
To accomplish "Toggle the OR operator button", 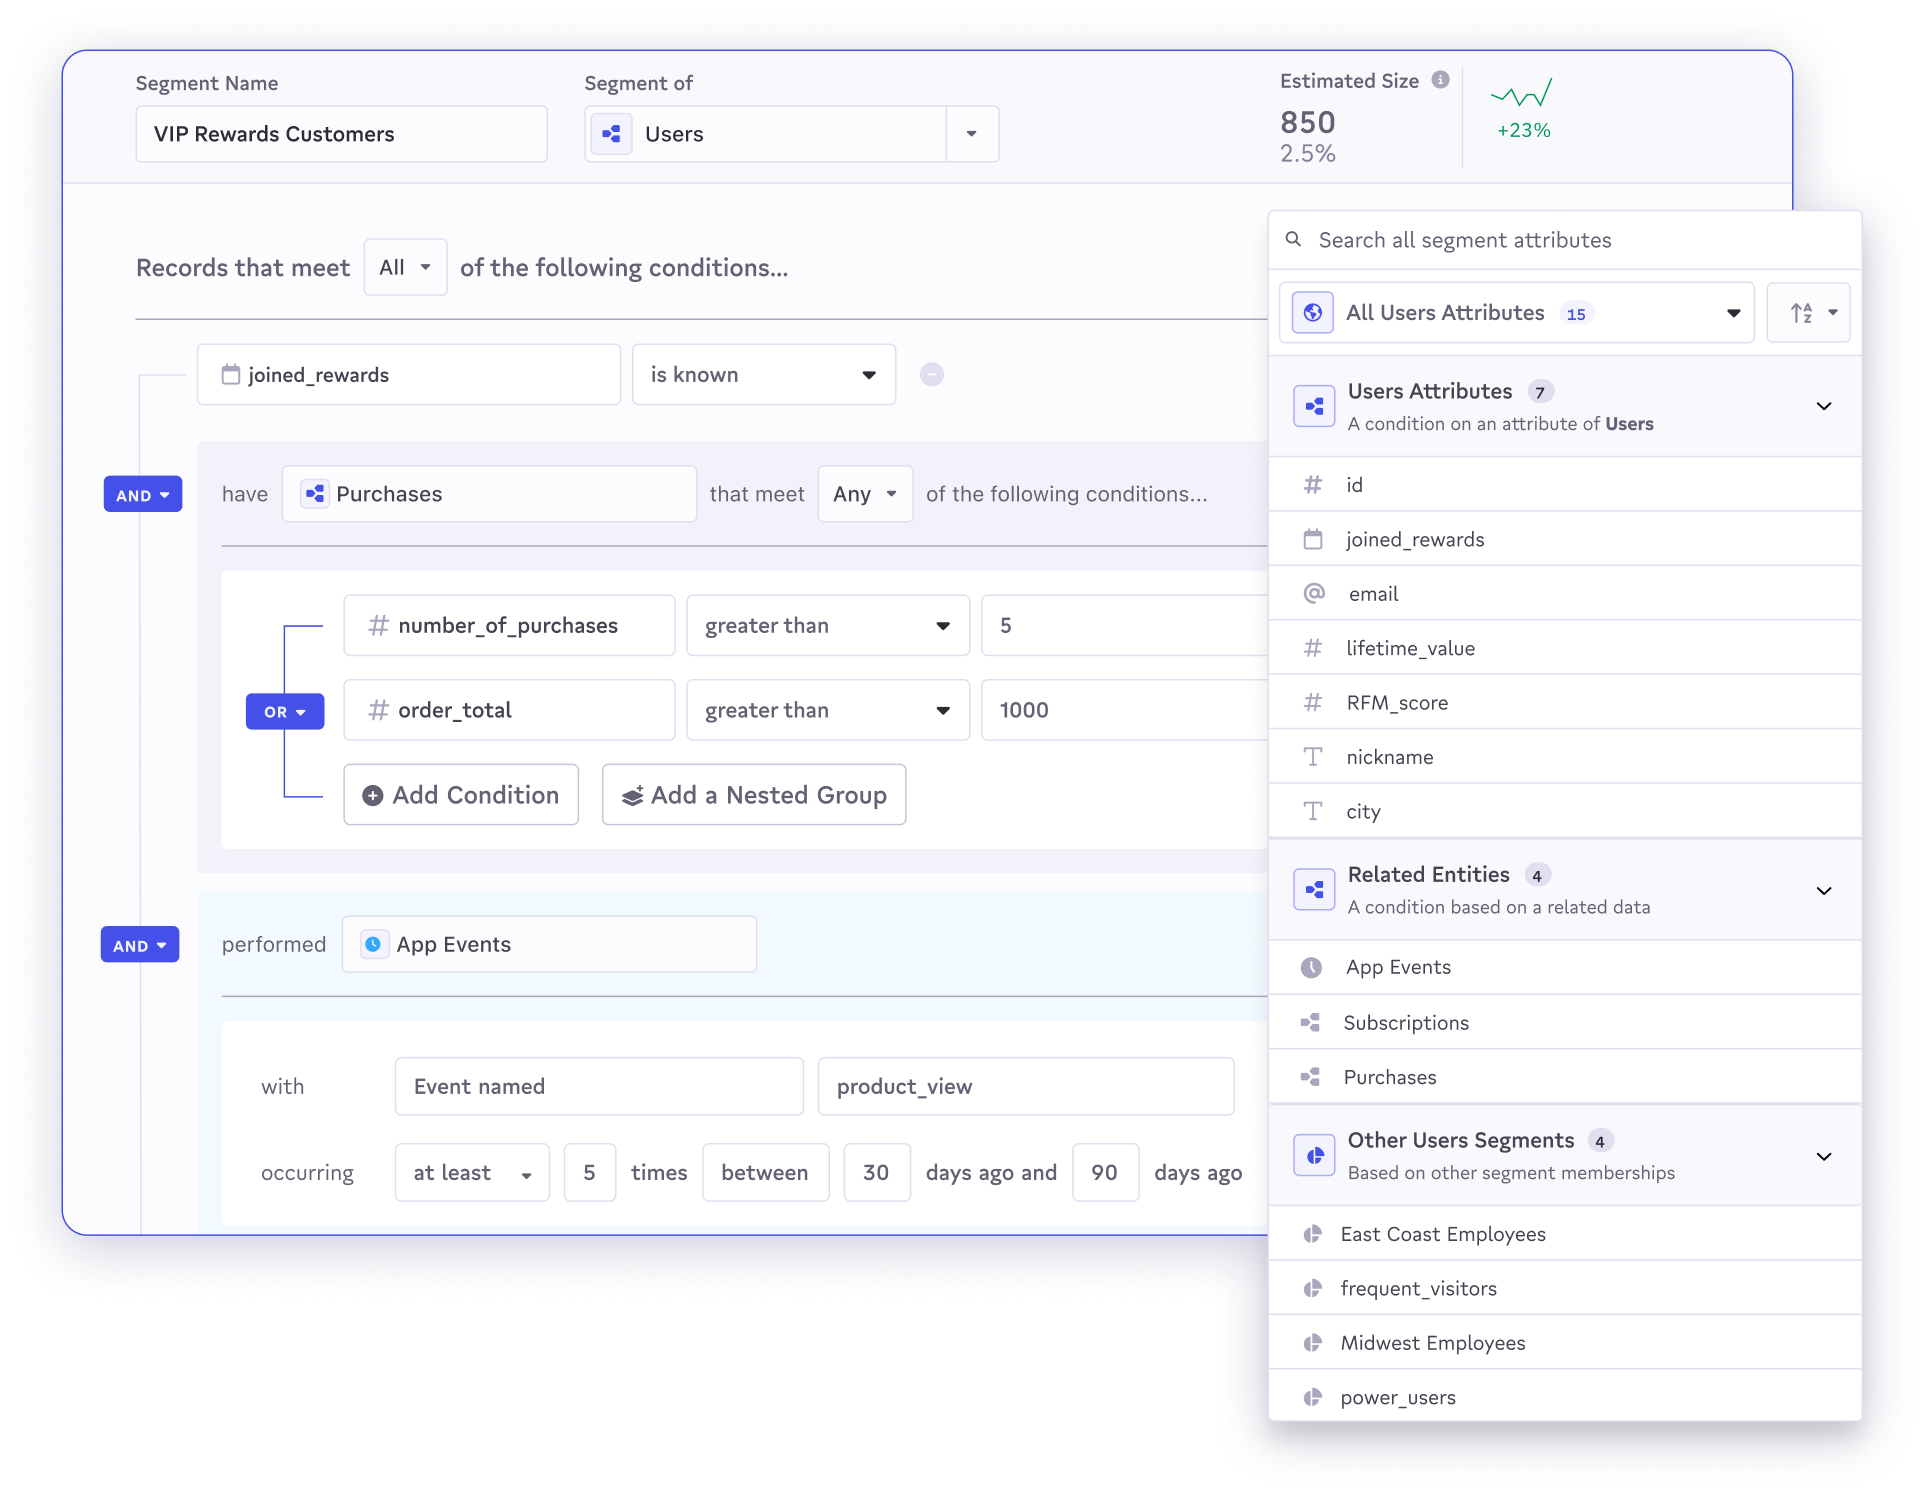I will pyautogui.click(x=285, y=711).
